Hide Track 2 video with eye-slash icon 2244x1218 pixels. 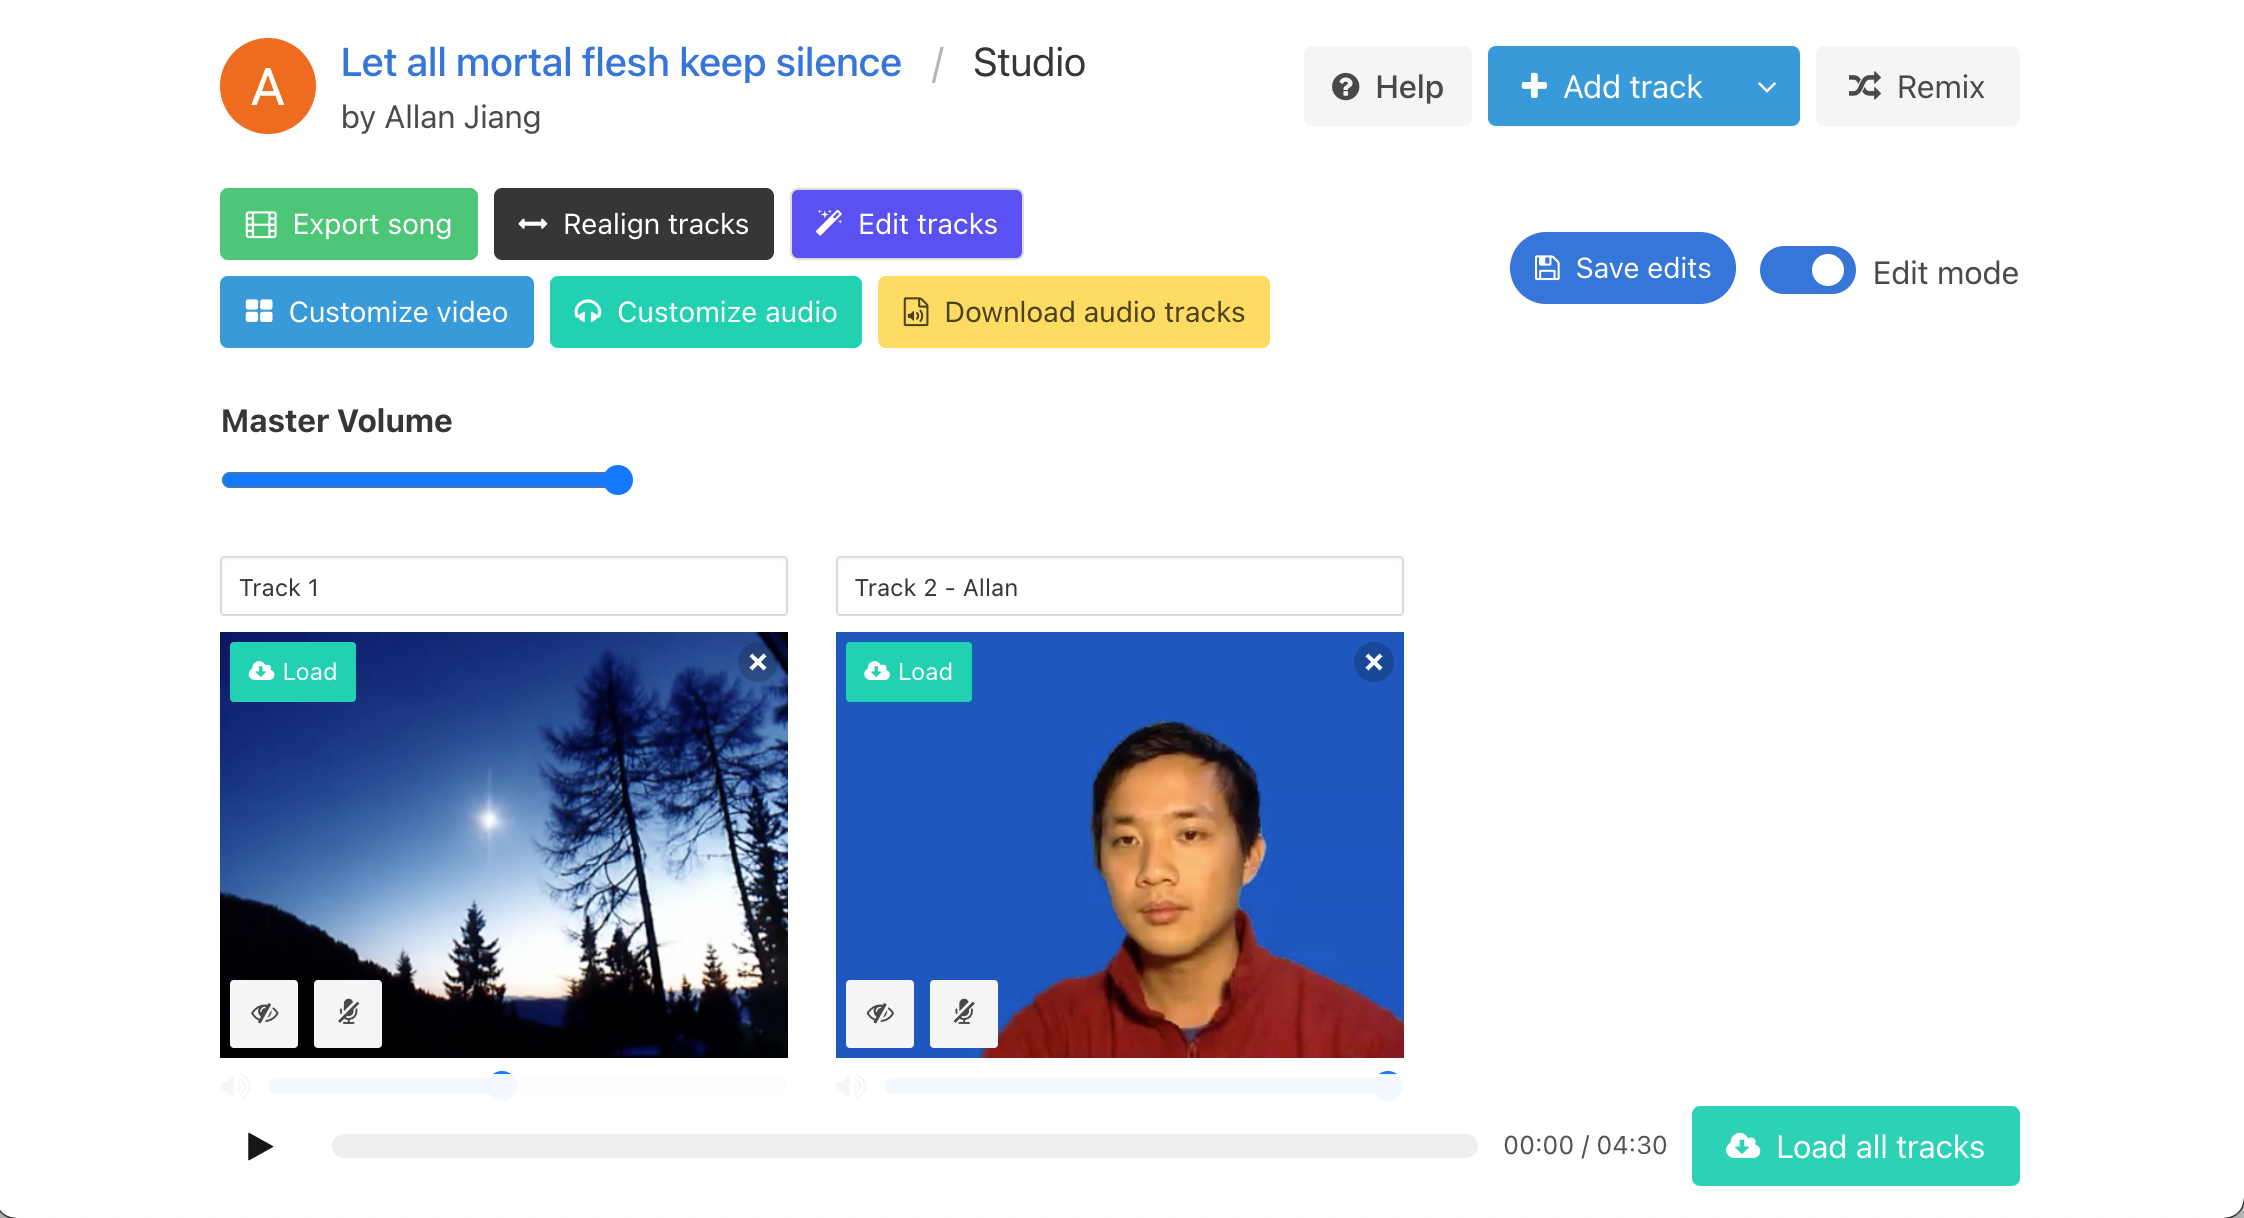(x=880, y=1014)
